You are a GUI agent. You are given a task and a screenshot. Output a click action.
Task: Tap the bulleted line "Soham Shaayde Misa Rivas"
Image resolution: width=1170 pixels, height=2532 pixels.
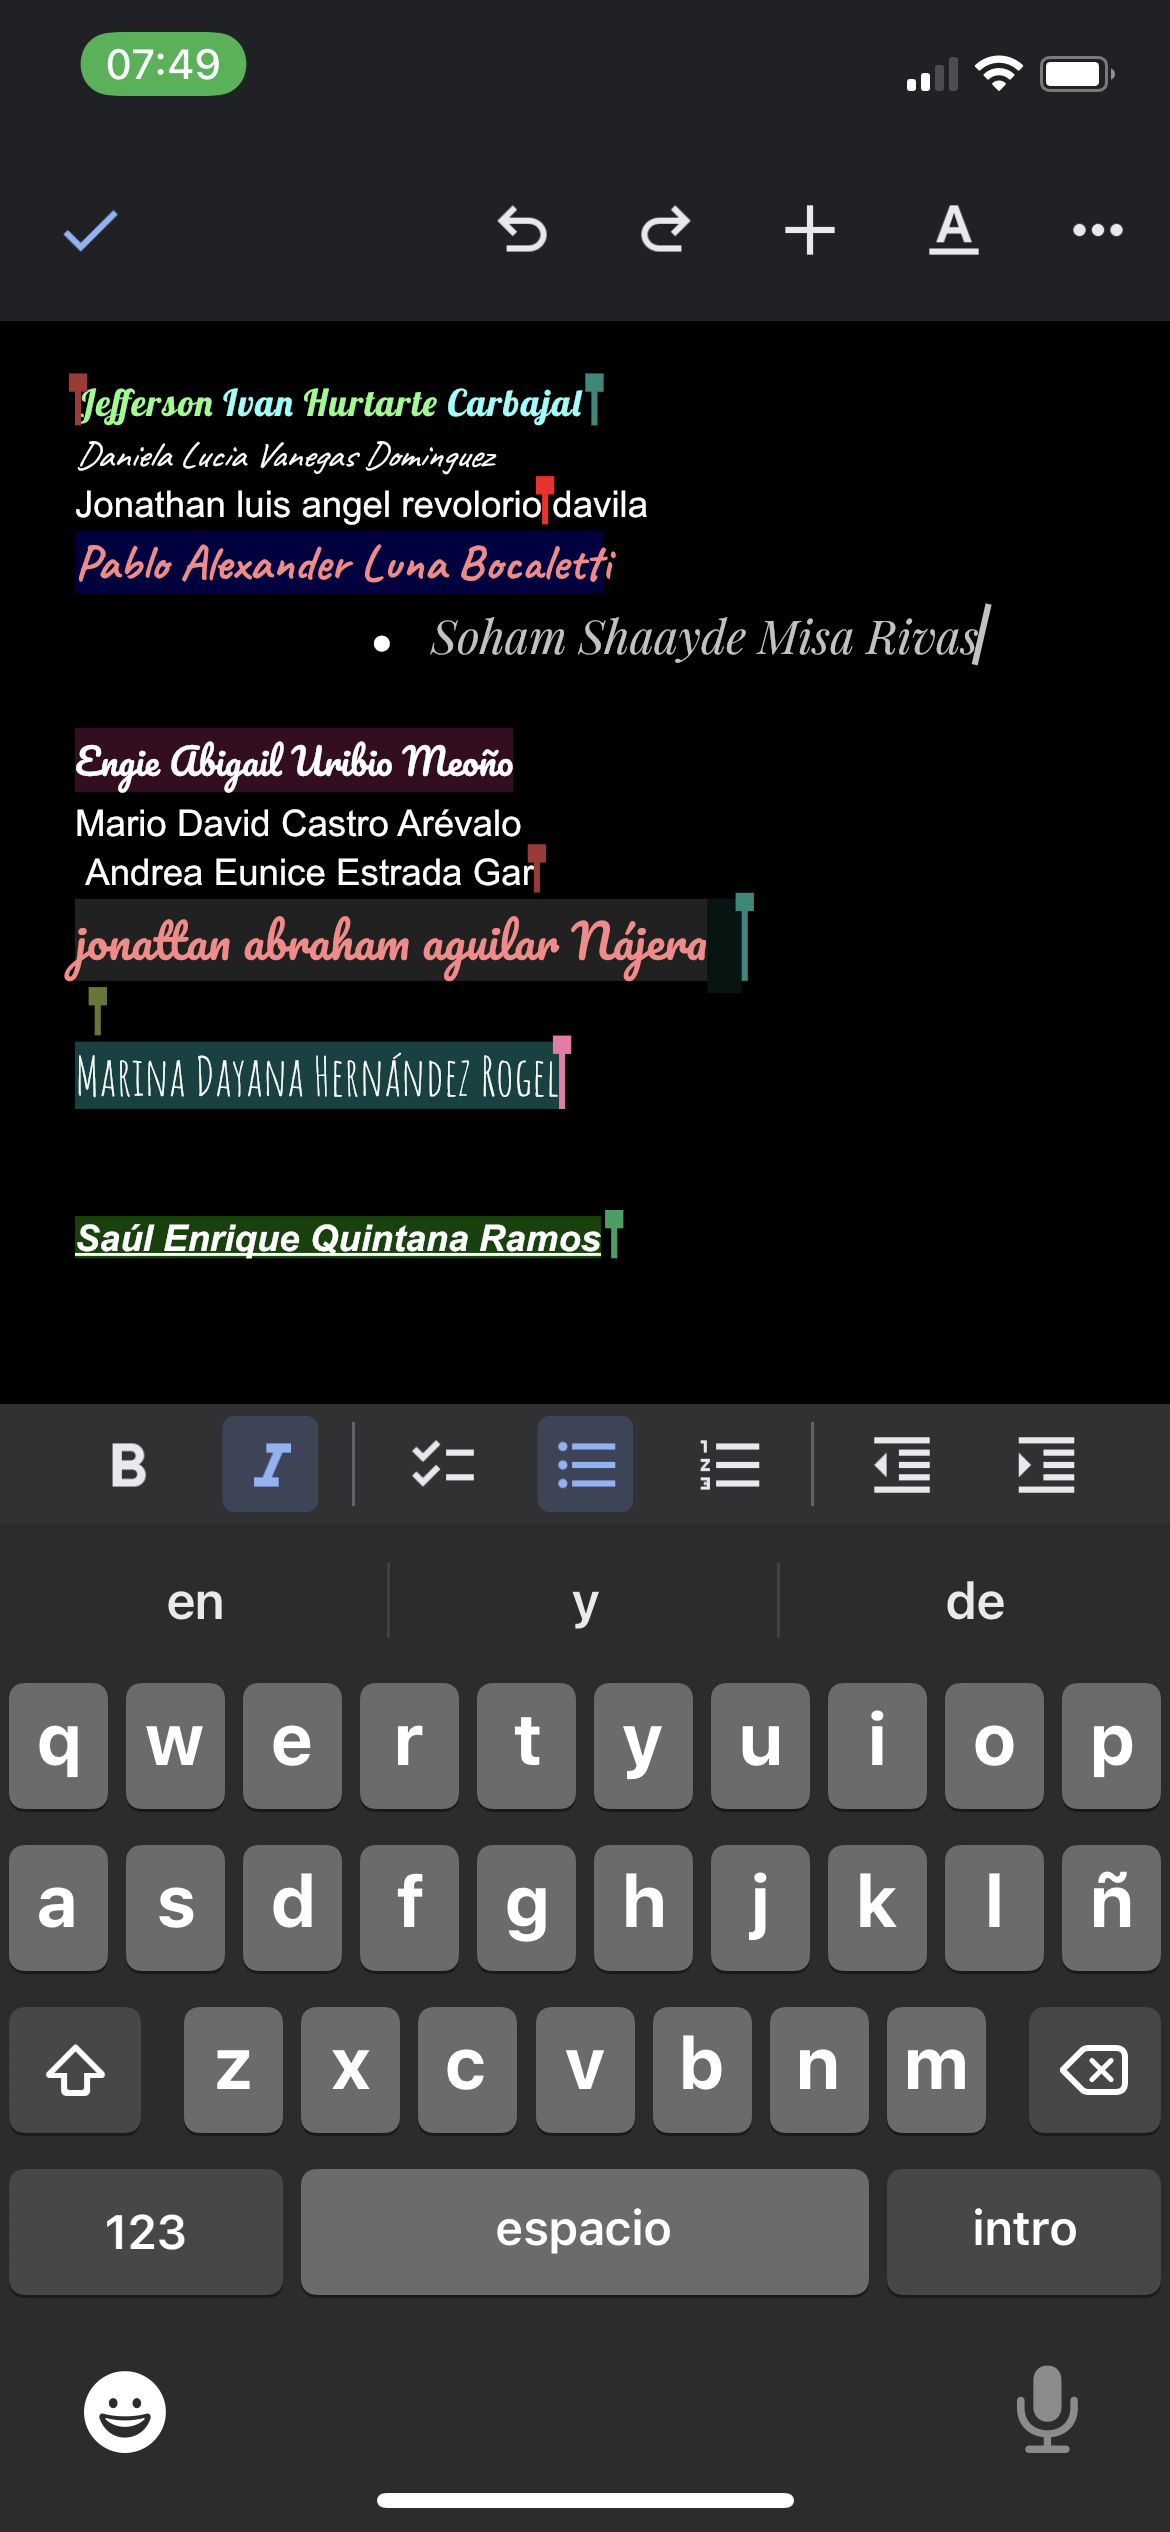pos(706,638)
